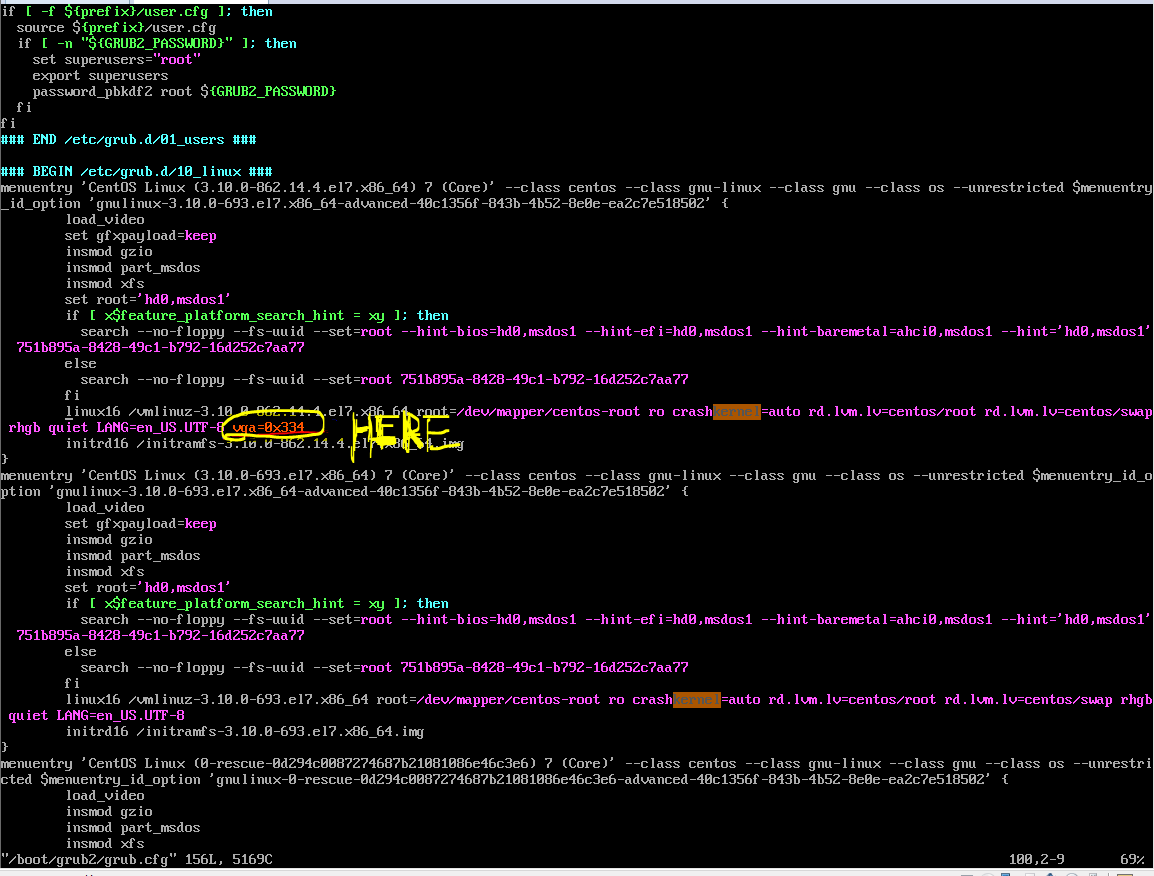This screenshot has height=876, width=1154.
Task: Click the set superusers="root" line
Action: tap(110, 59)
